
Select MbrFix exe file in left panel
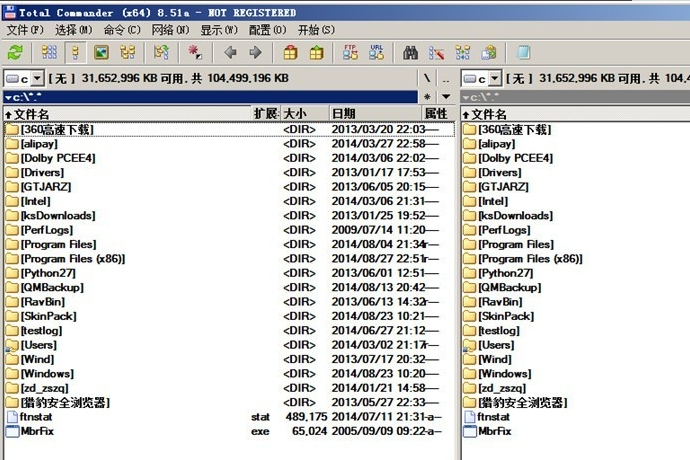(x=229, y=431)
